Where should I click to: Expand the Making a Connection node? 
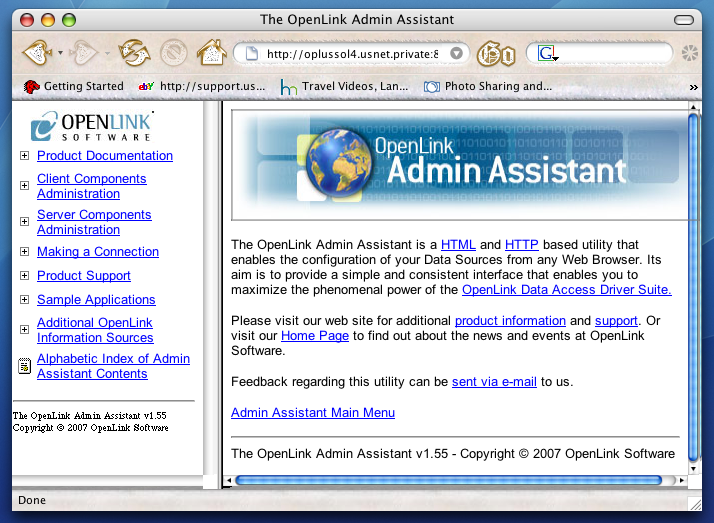(x=24, y=252)
